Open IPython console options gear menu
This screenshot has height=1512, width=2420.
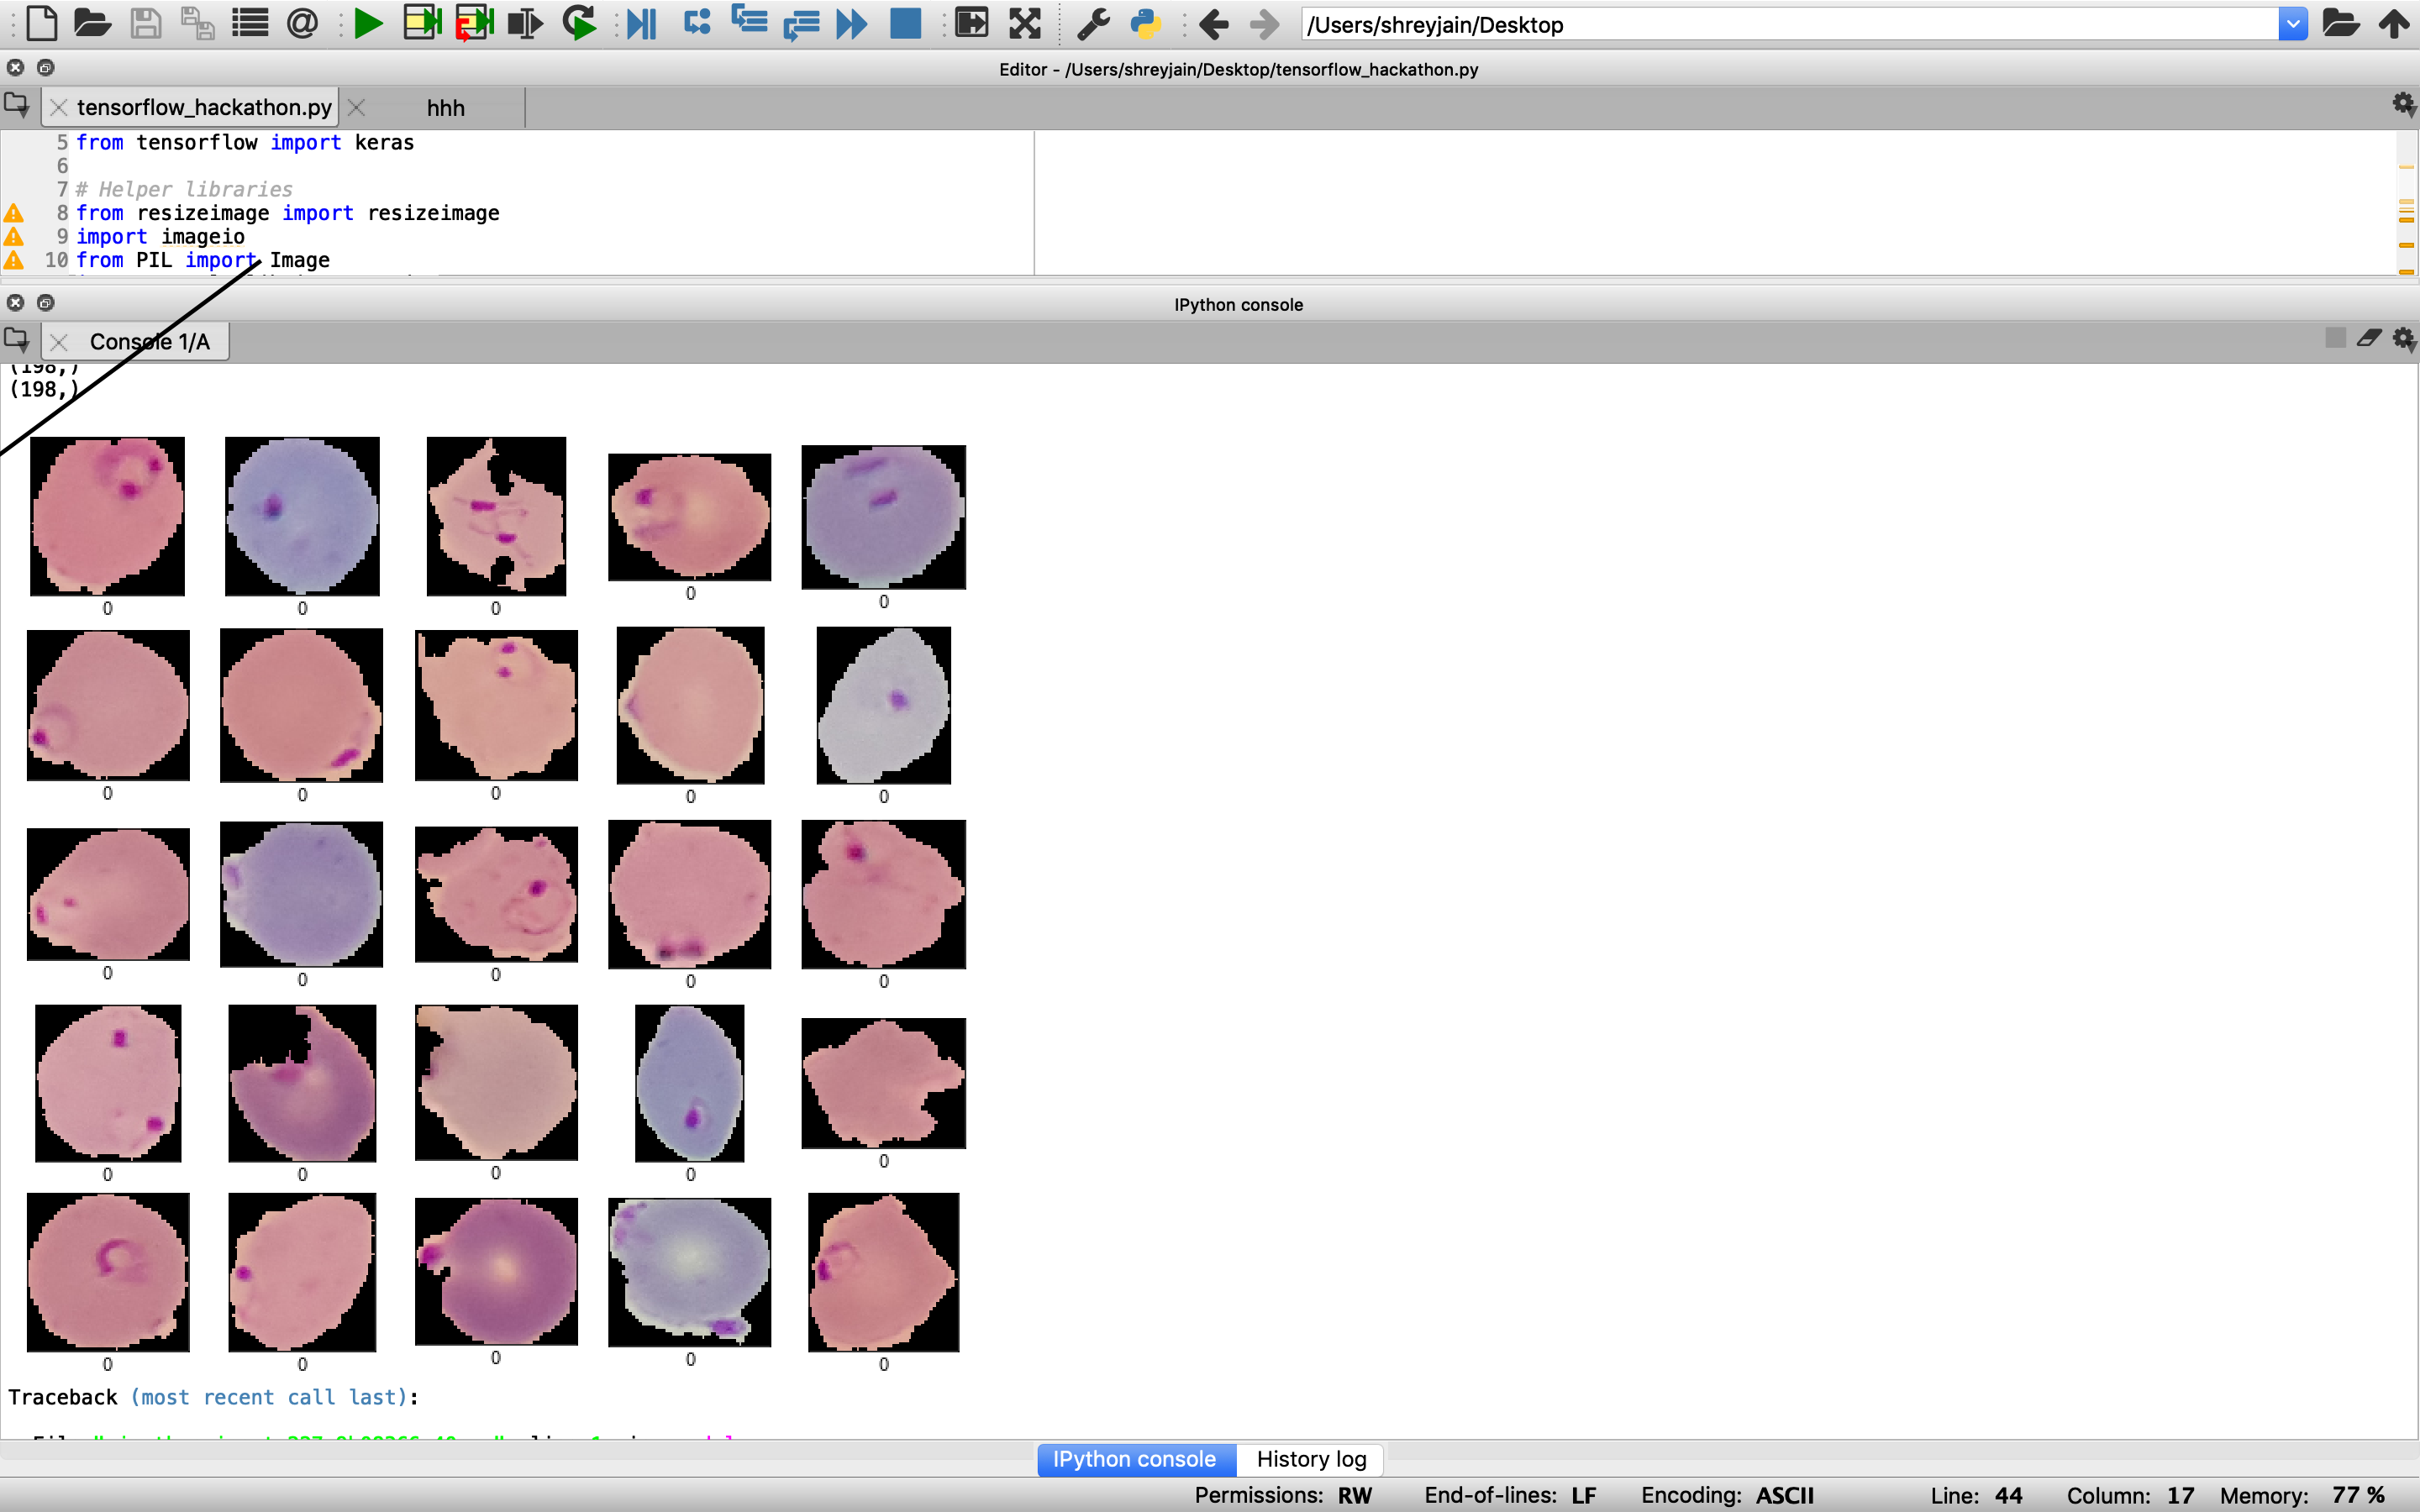click(x=2403, y=339)
